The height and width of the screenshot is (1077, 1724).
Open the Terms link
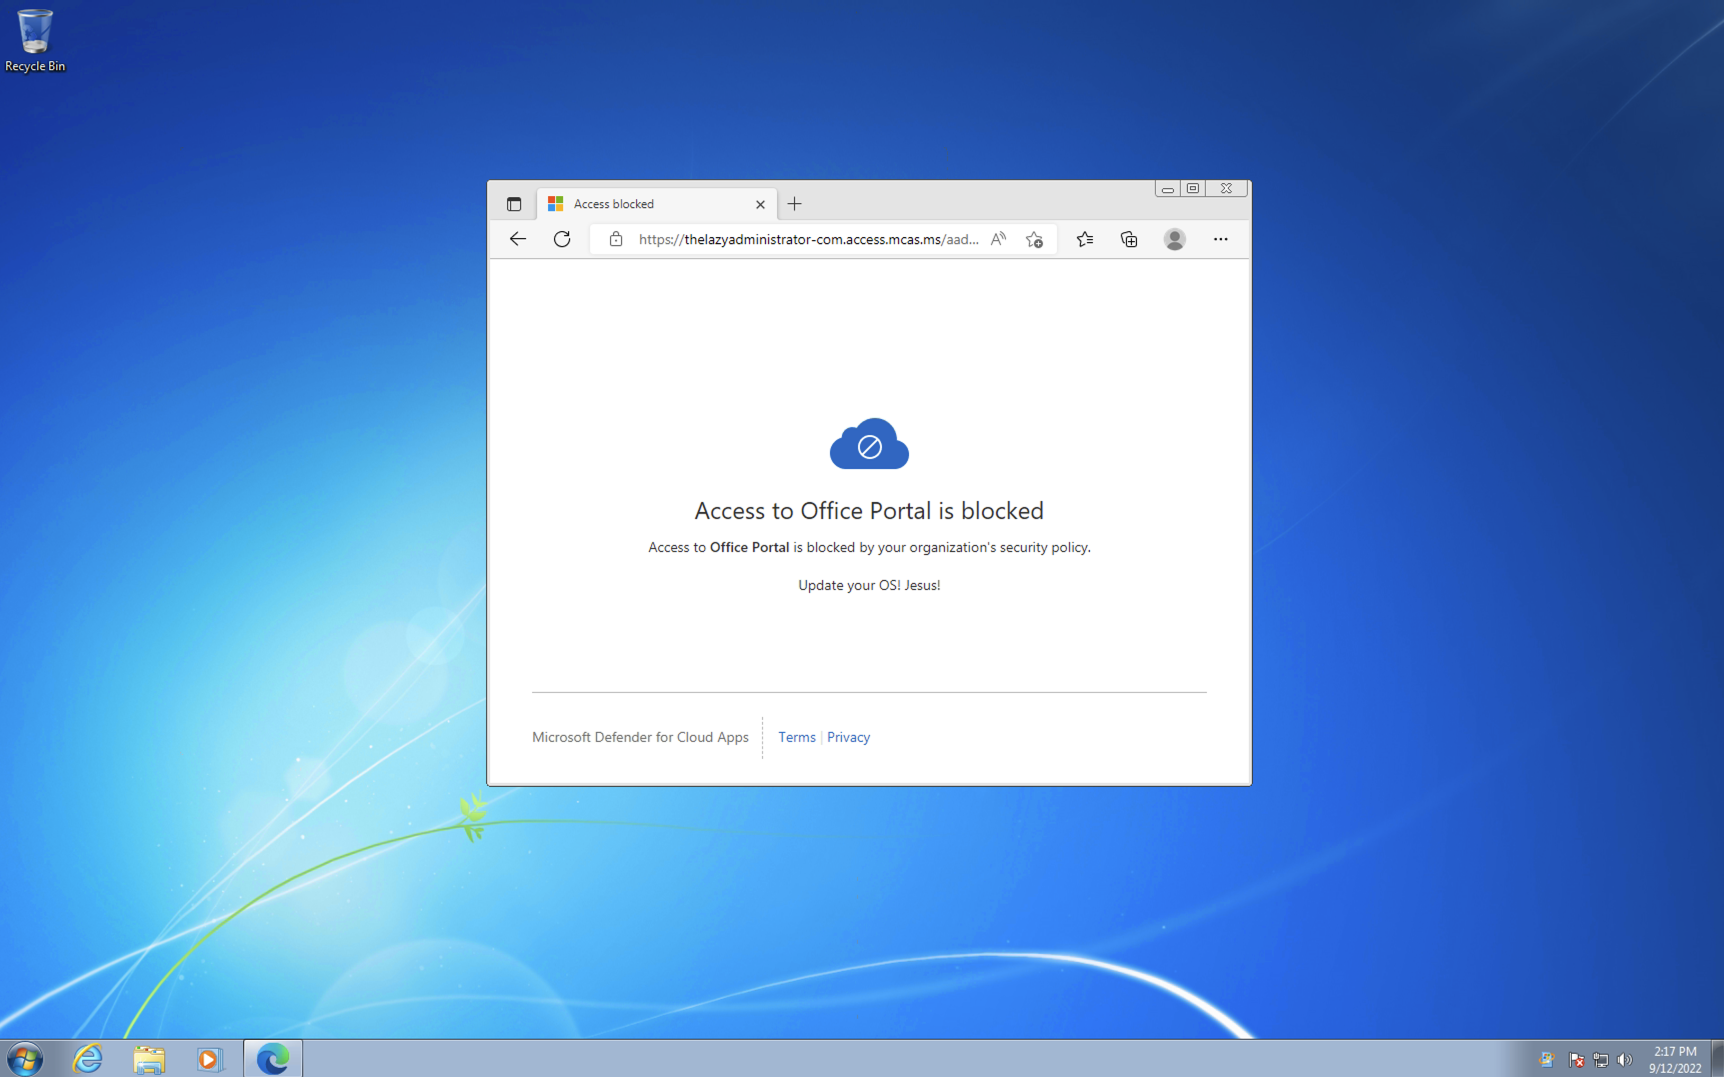797,737
